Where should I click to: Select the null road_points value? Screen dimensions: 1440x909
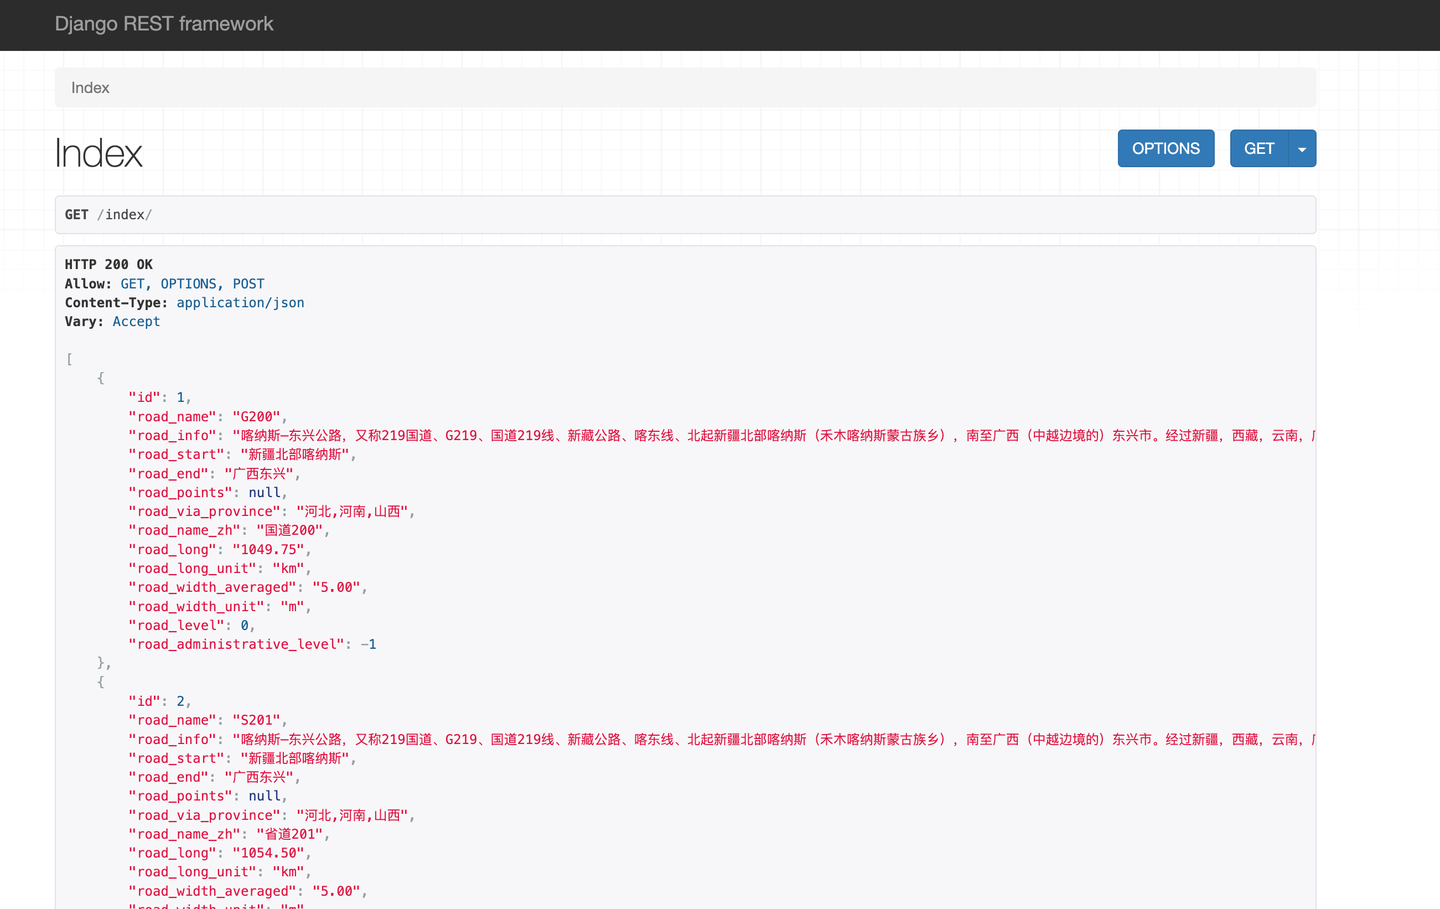[x=264, y=492]
